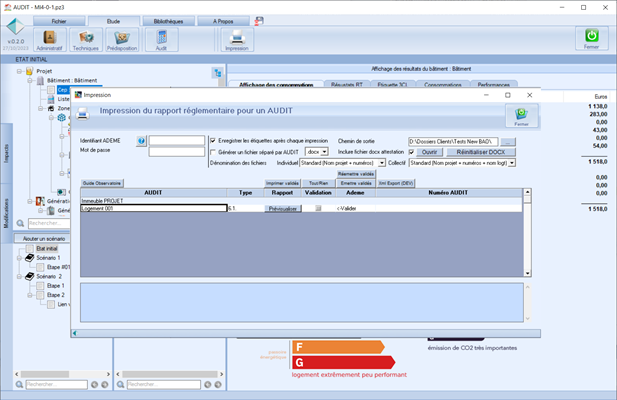Click the Ouvrir button

[429, 152]
